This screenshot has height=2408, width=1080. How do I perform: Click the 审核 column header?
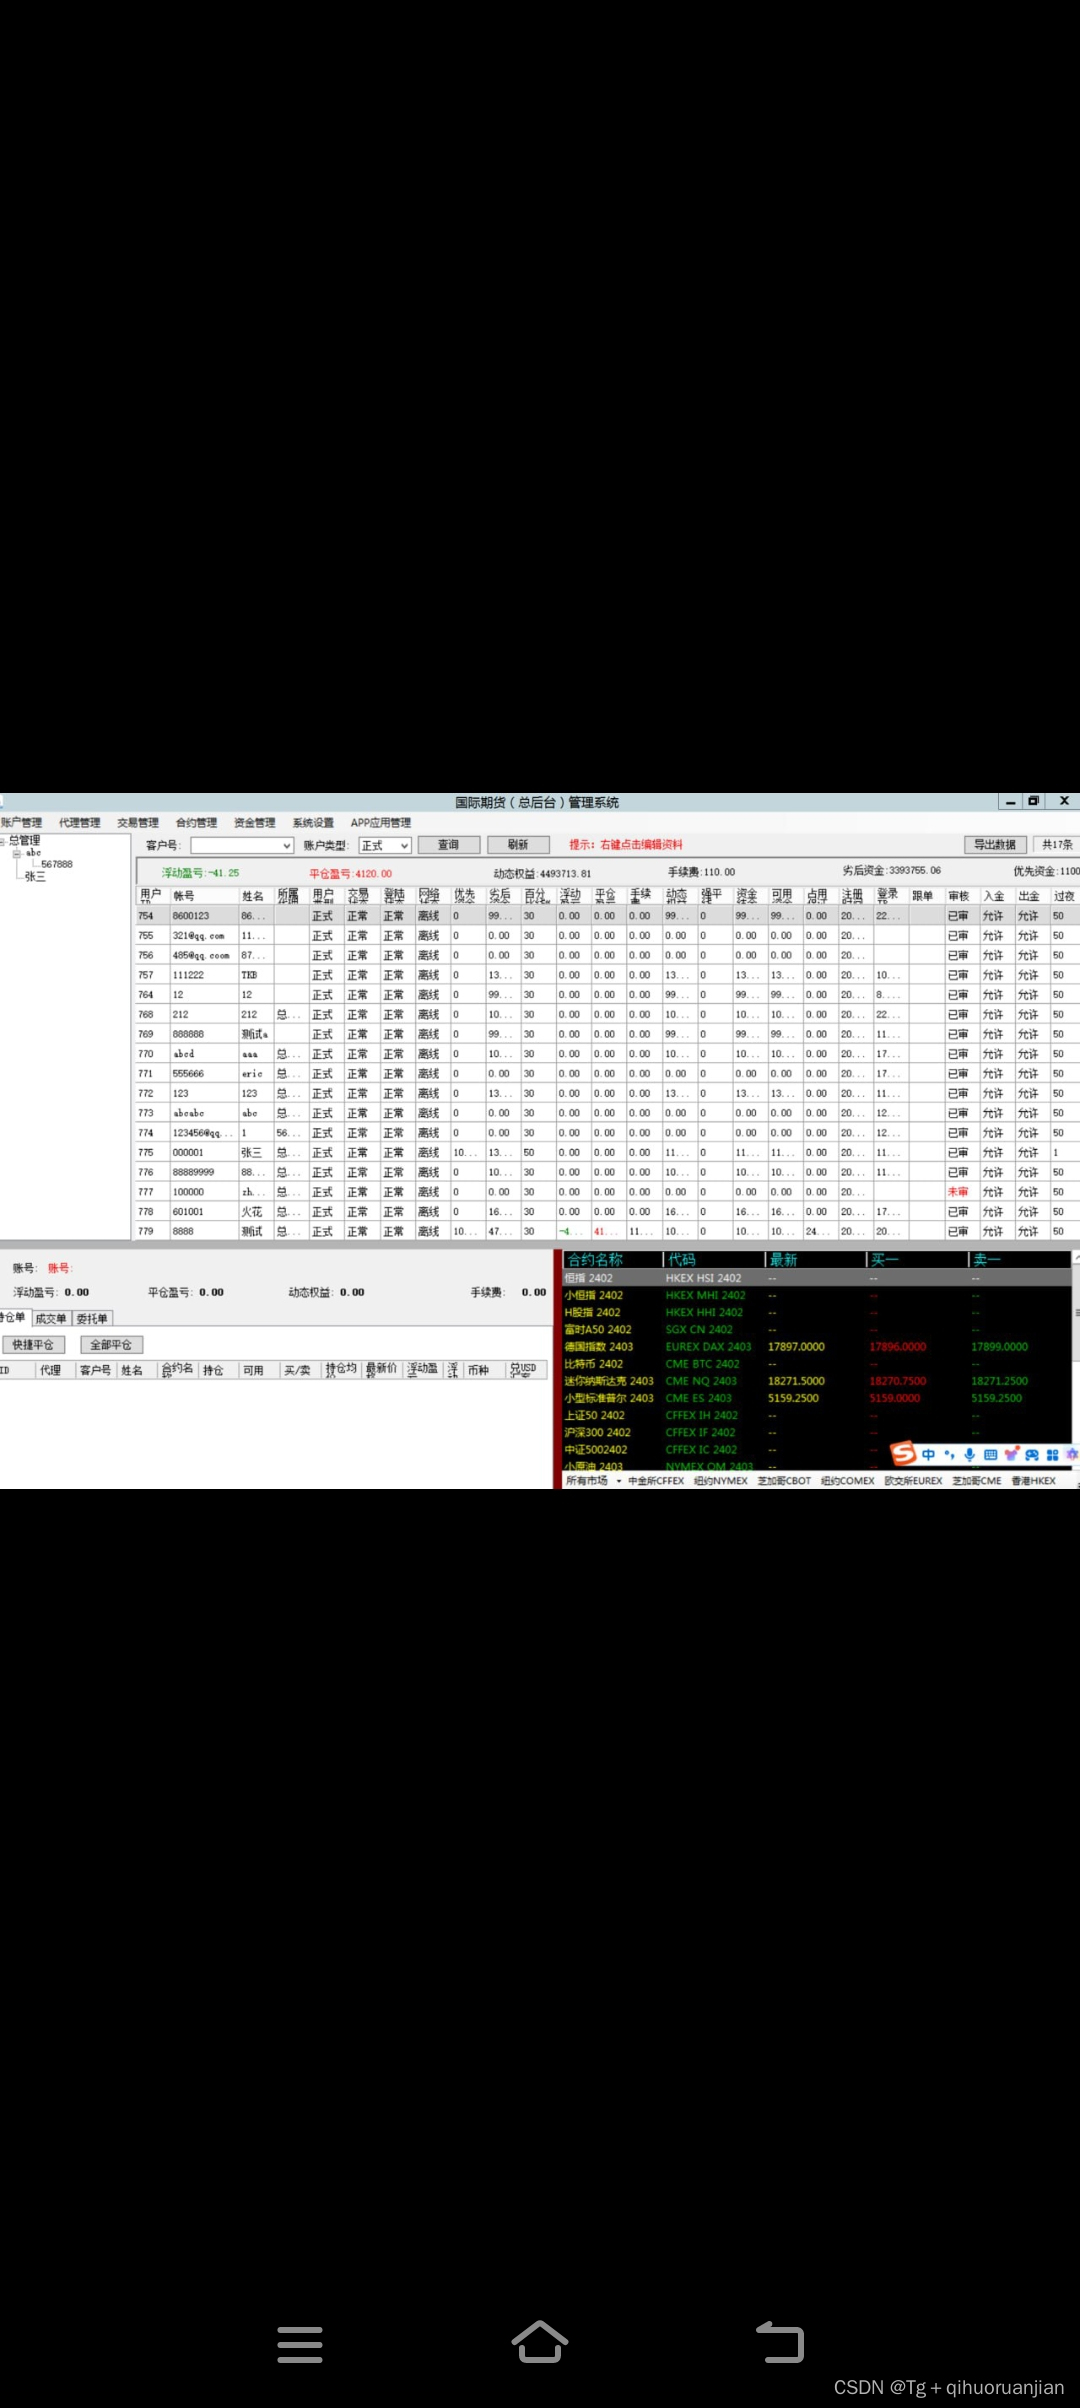[x=960, y=896]
